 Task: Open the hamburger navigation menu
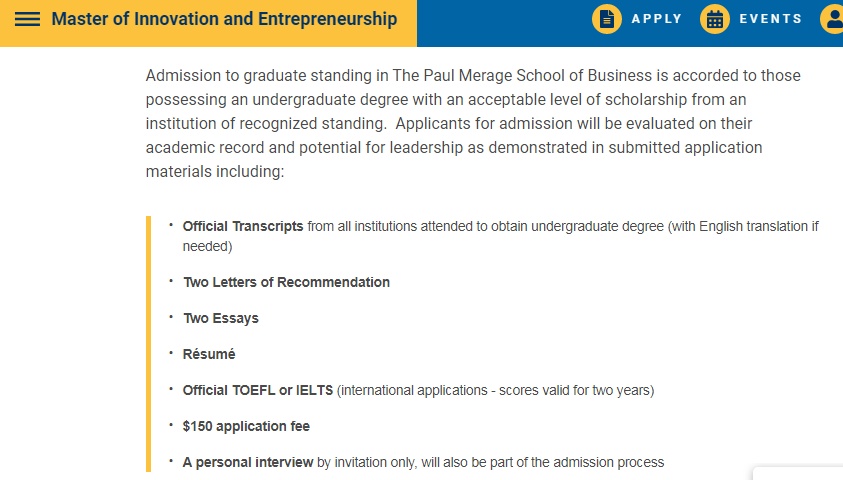[x=28, y=20]
